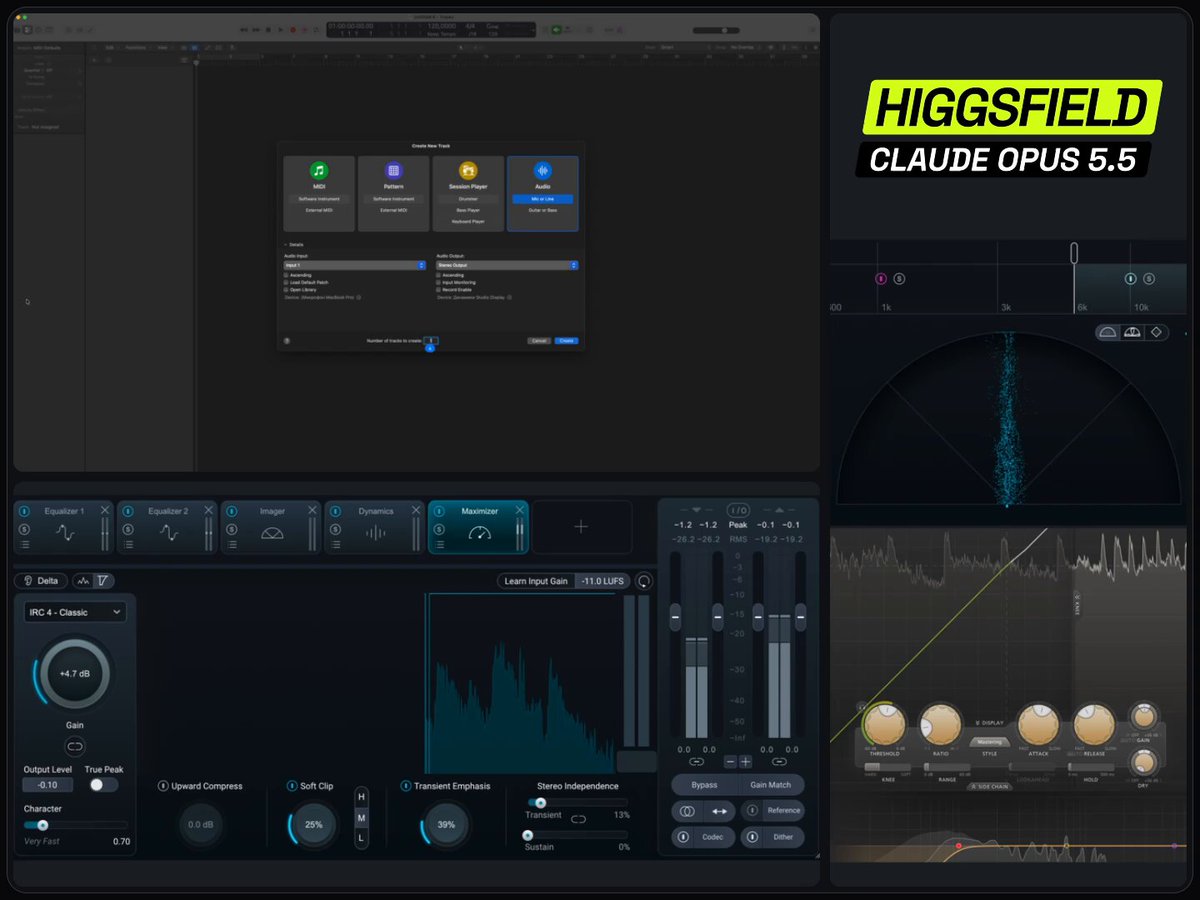Viewport: 1200px width, 900px height.
Task: Remove the Imager module
Action: click(x=313, y=510)
